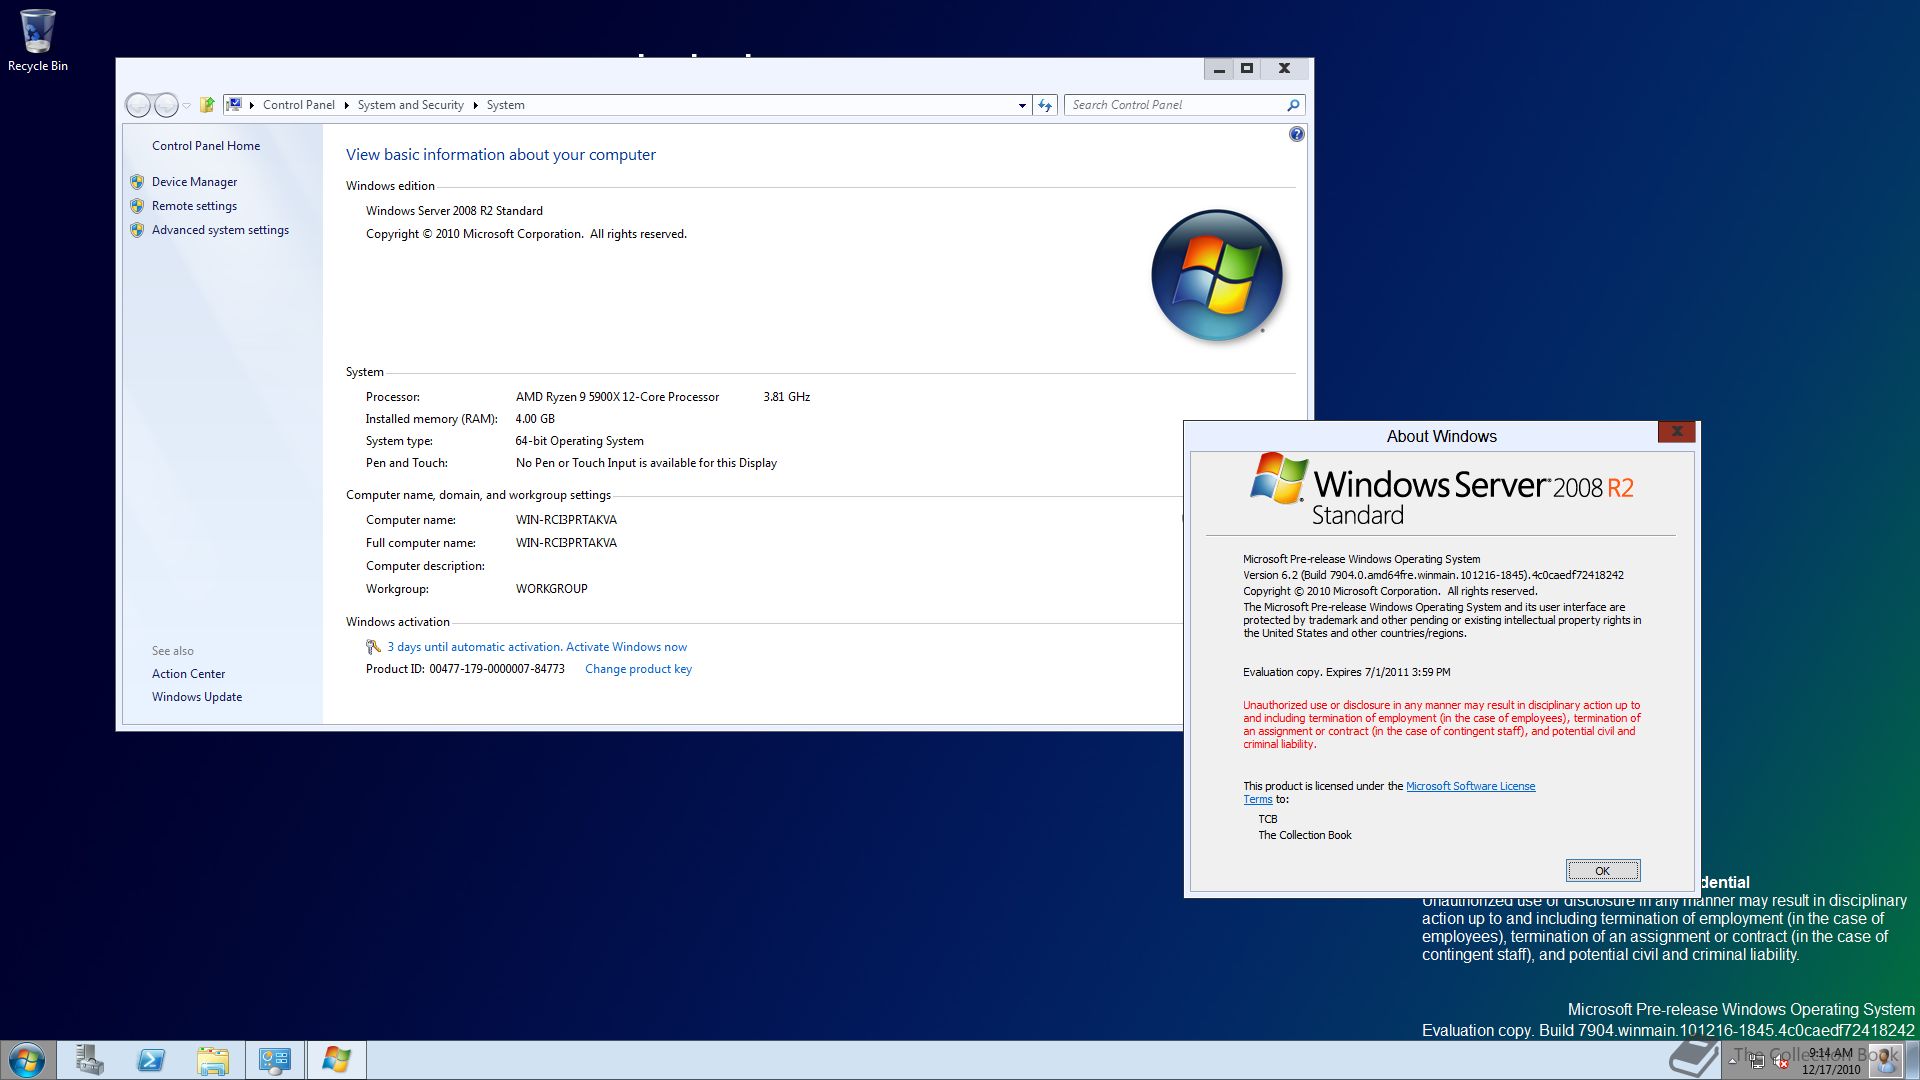Show hidden tray icons arrow
This screenshot has width=1920, height=1080.
click(1733, 1061)
